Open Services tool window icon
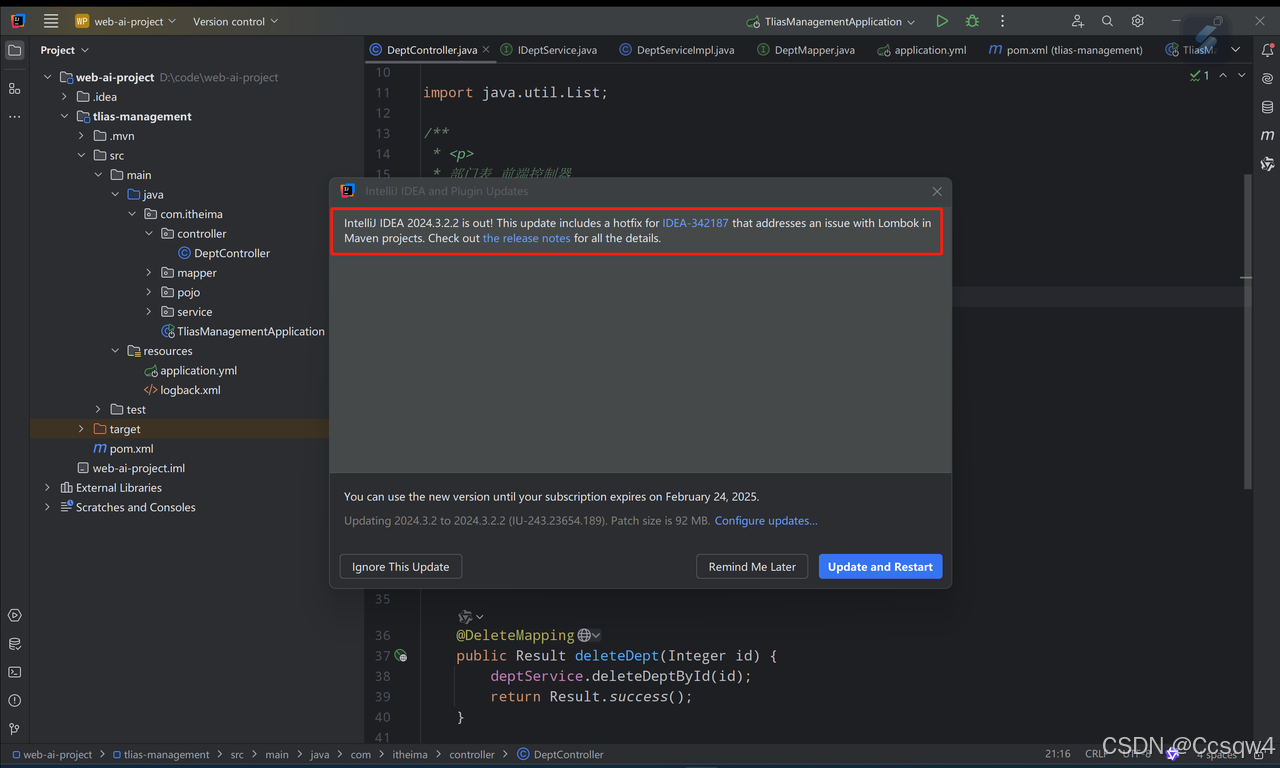This screenshot has height=768, width=1280. 14,616
